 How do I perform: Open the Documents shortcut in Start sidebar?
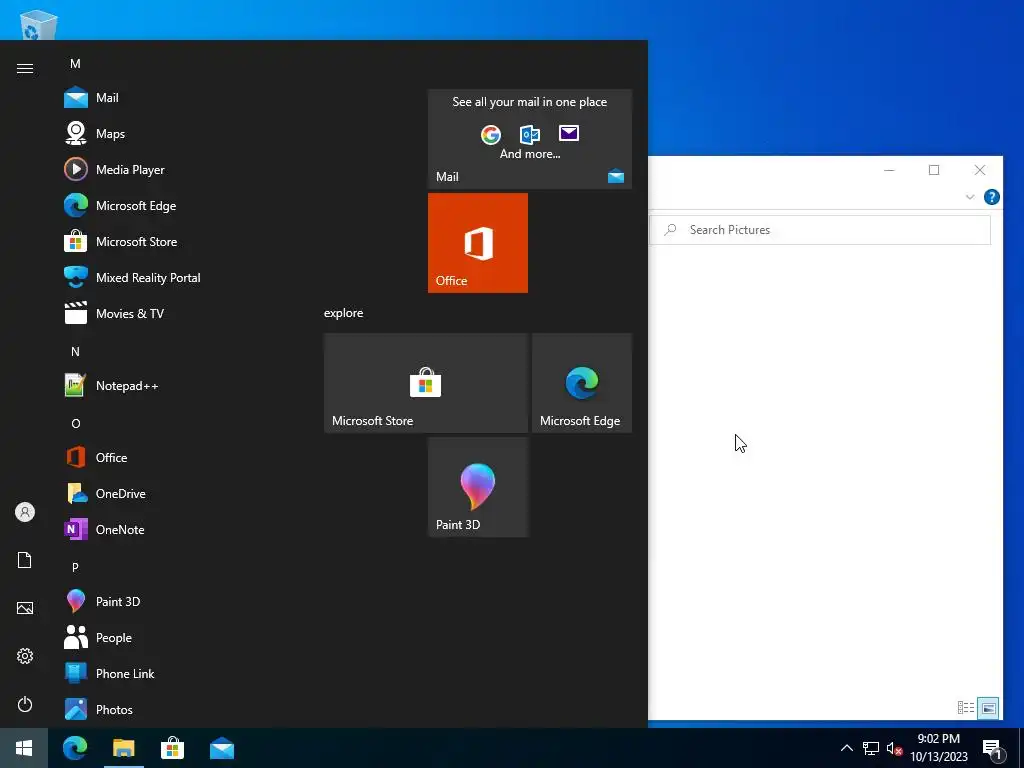click(25, 560)
